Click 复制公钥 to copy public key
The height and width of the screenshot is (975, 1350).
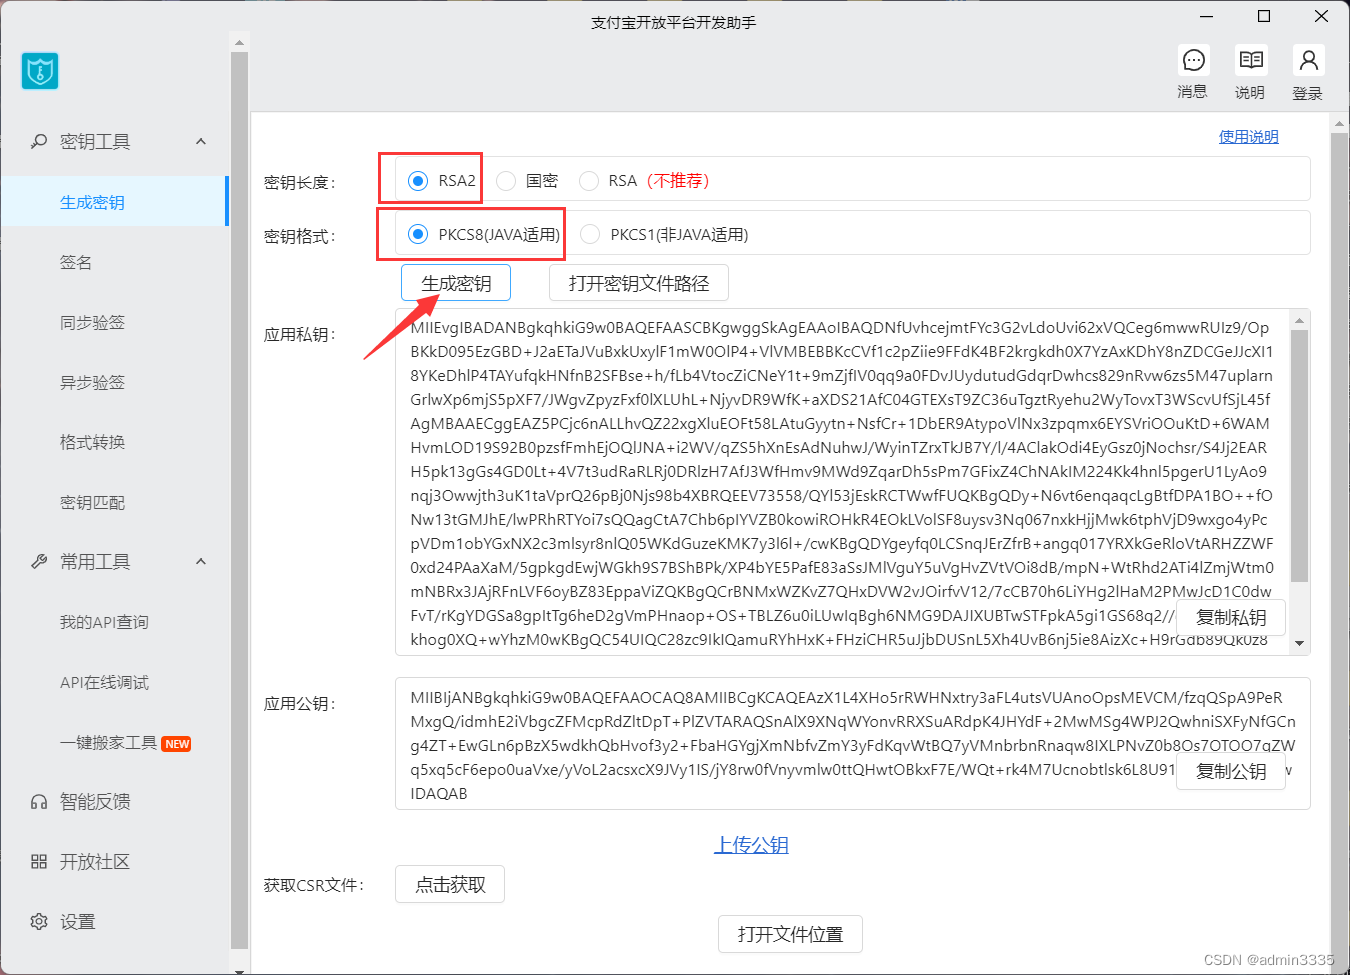pyautogui.click(x=1231, y=772)
